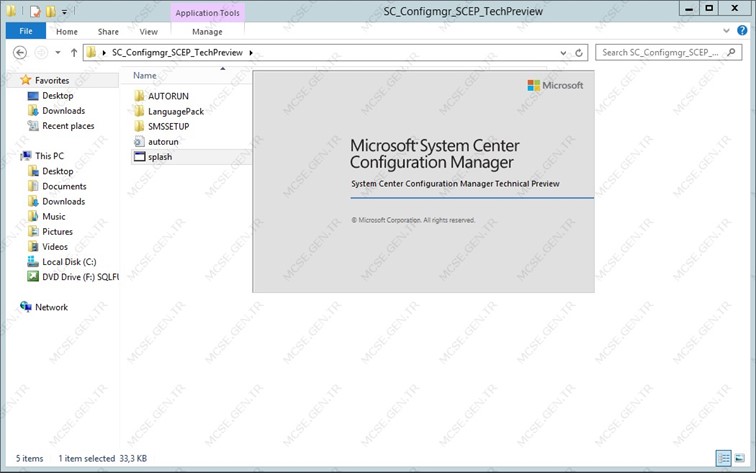Switch to the Home ribbon tab
Image resolution: width=756 pixels, height=473 pixels.
click(x=67, y=31)
